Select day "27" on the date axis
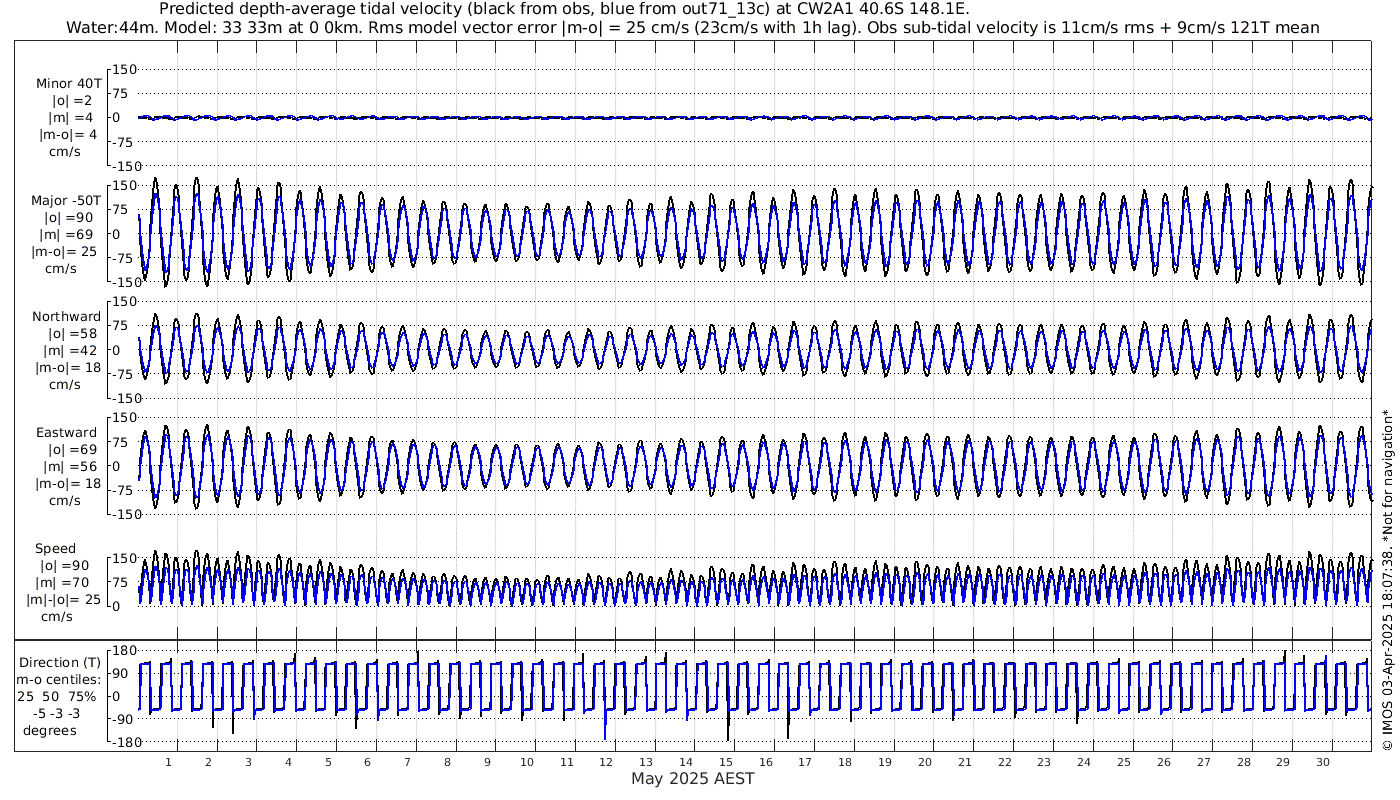 1203,762
